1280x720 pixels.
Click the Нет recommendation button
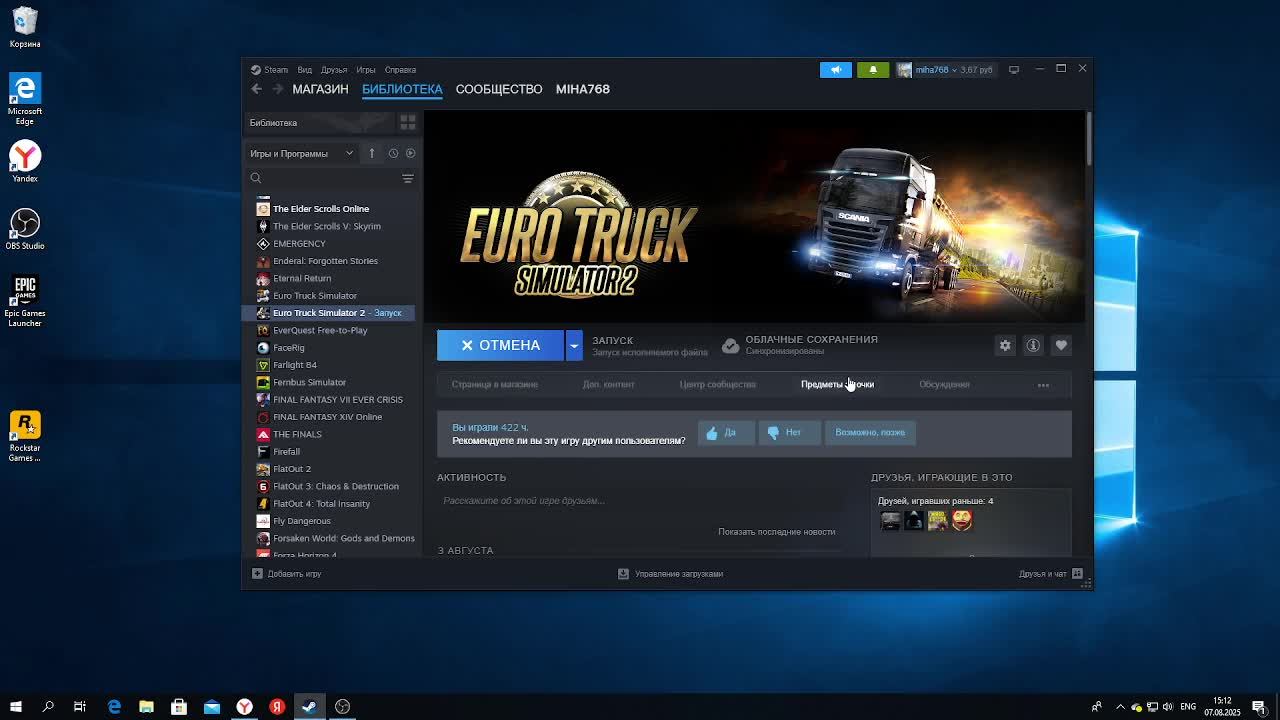pos(789,433)
